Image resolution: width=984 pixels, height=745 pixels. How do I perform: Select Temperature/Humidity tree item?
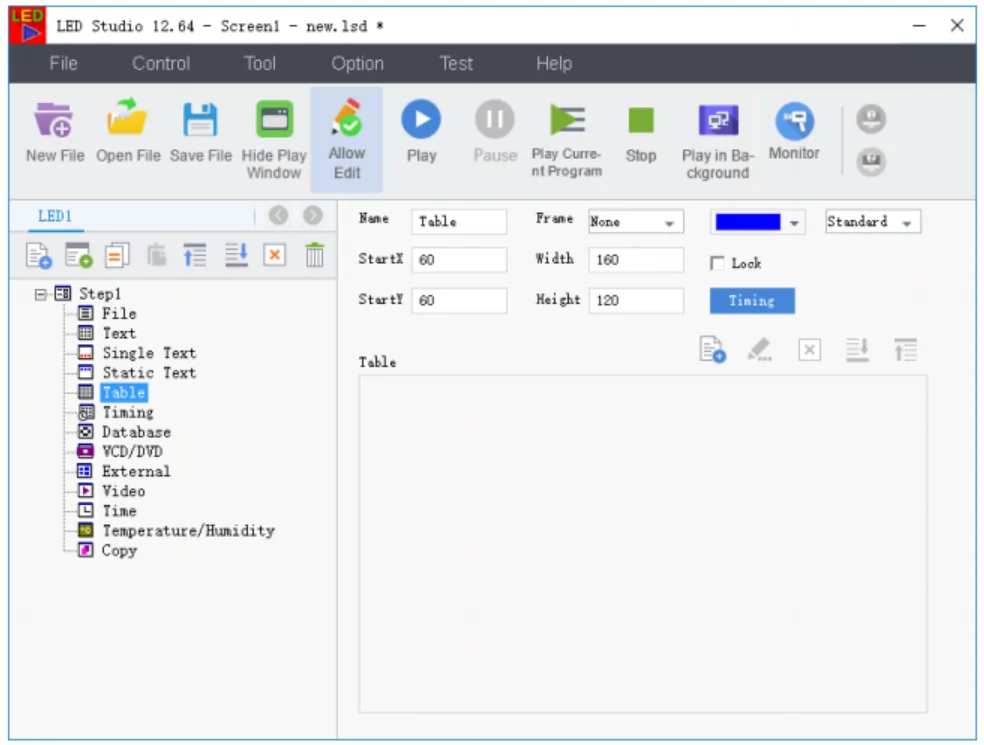tap(188, 530)
